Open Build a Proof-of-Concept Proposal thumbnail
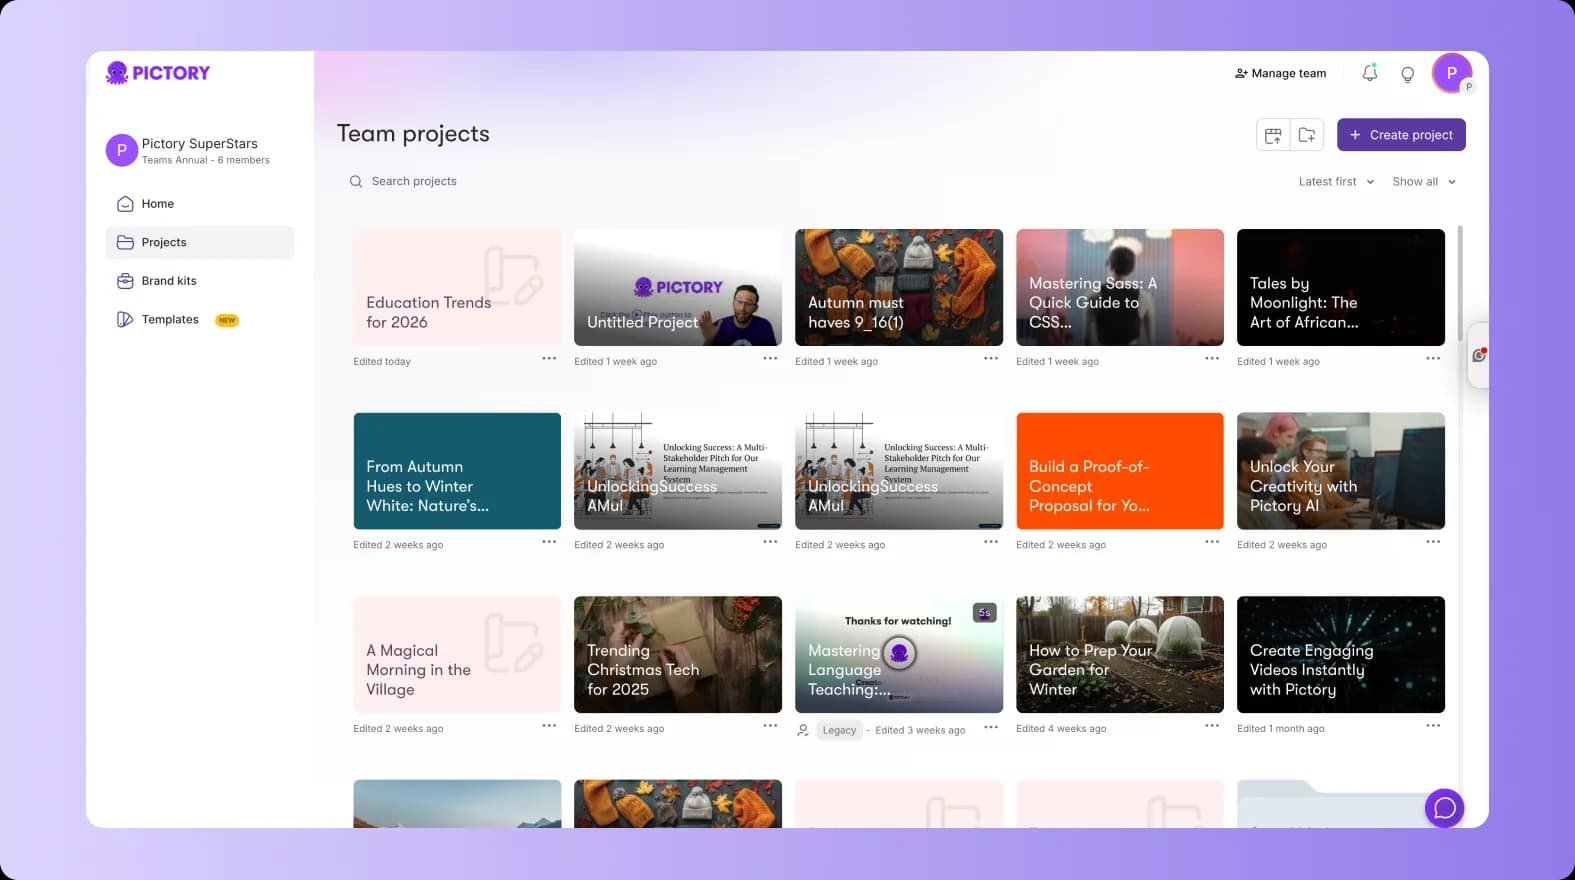 point(1120,471)
